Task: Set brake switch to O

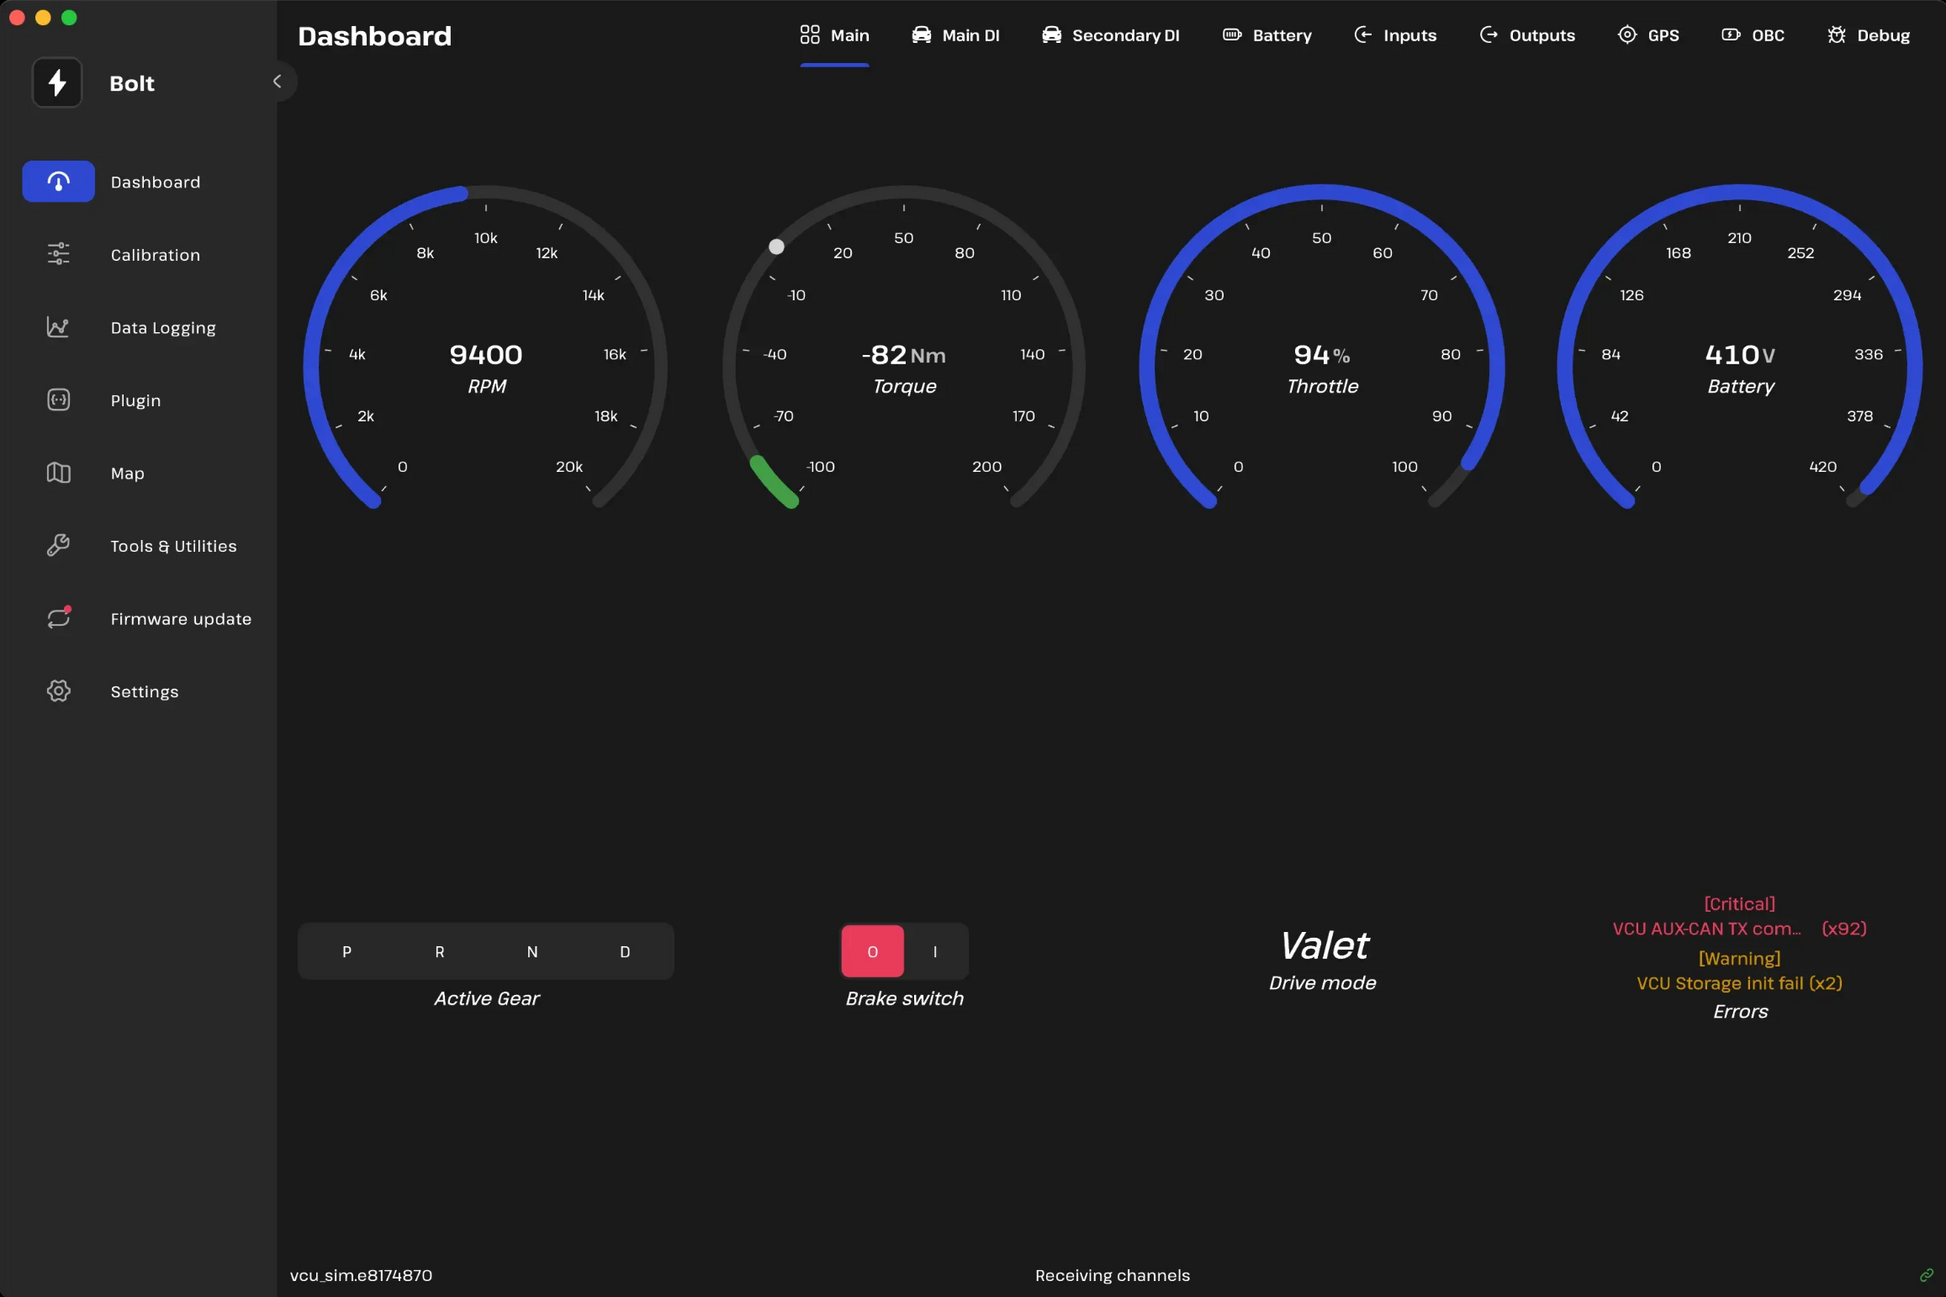Action: pos(872,951)
